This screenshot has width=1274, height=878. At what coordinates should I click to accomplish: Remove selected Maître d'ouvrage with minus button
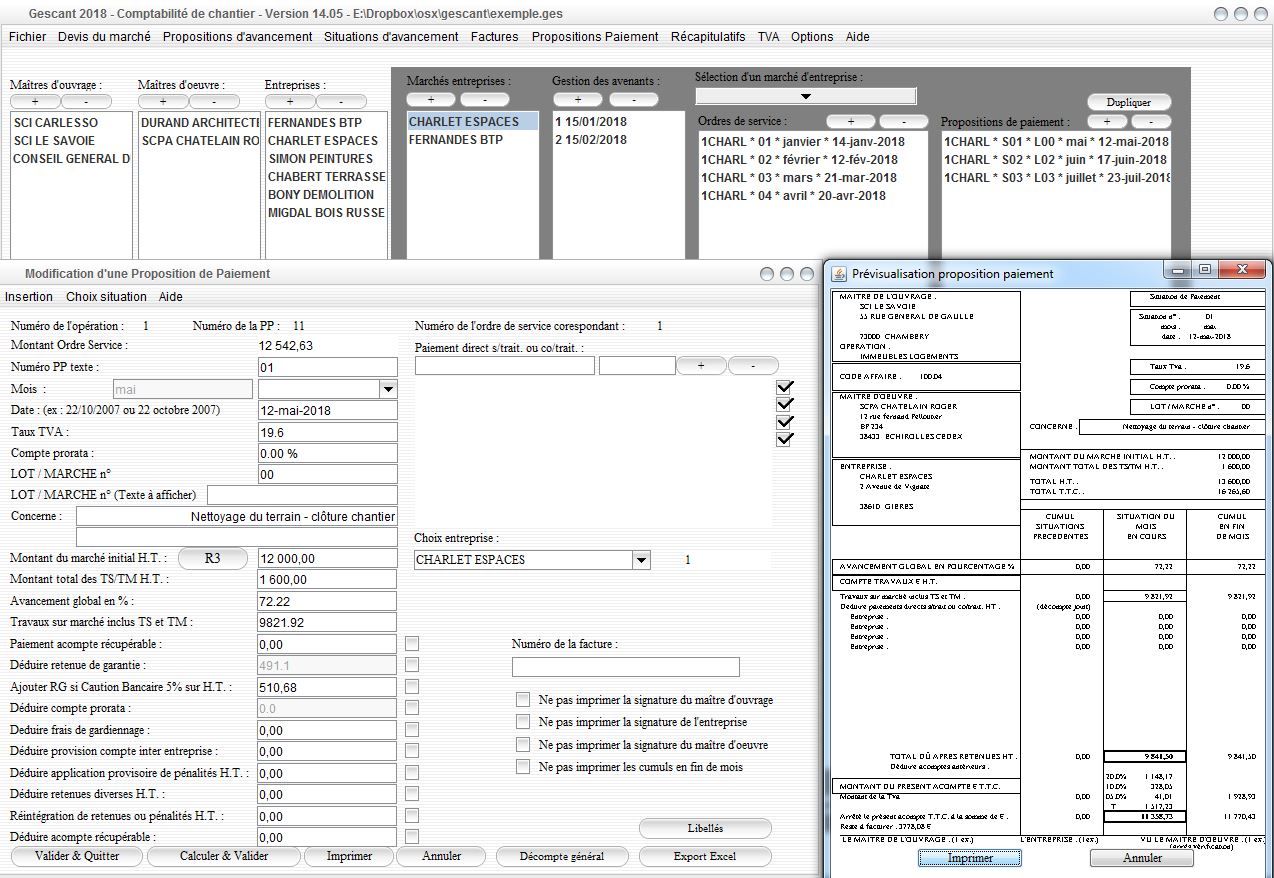pos(87,102)
